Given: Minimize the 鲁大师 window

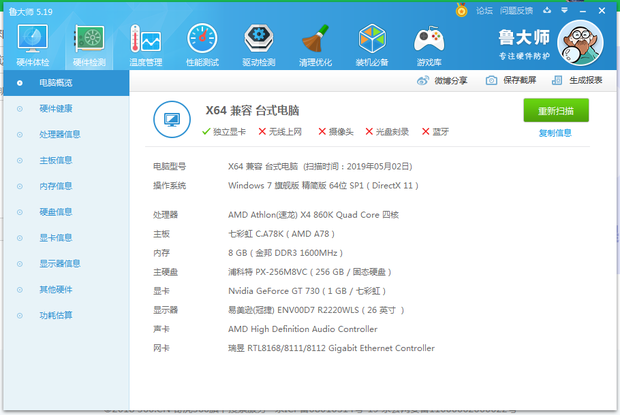Looking at the screenshot, I should pyautogui.click(x=582, y=11).
